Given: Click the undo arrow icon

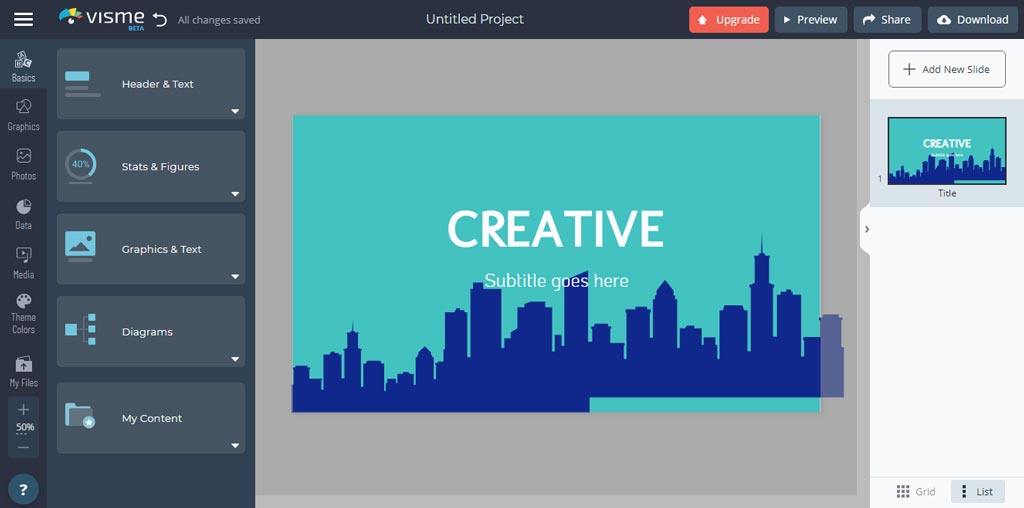Looking at the screenshot, I should (159, 19).
